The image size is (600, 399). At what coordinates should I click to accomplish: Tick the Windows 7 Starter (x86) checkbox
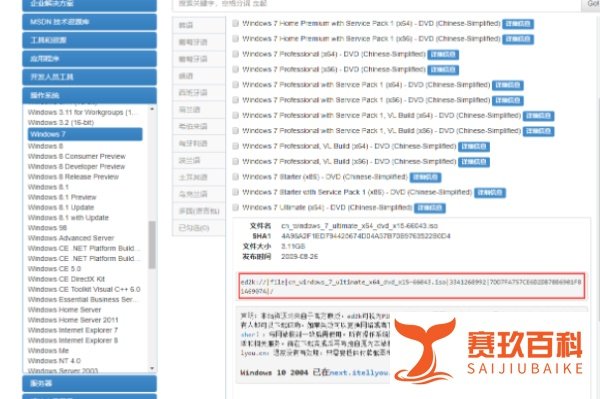click(235, 177)
